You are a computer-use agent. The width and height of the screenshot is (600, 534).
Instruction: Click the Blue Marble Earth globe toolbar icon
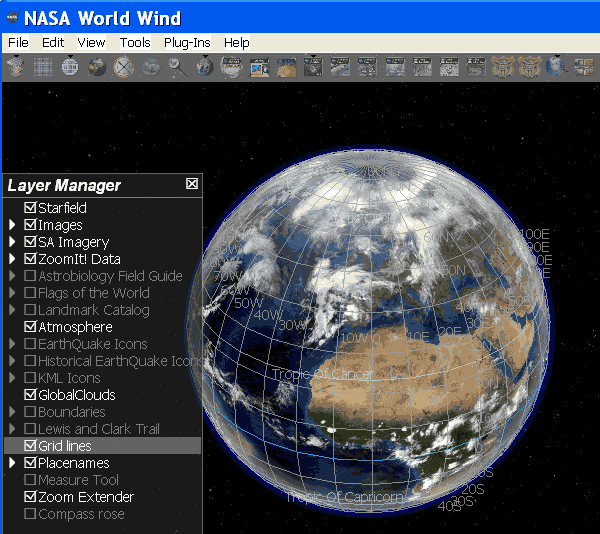pos(97,67)
